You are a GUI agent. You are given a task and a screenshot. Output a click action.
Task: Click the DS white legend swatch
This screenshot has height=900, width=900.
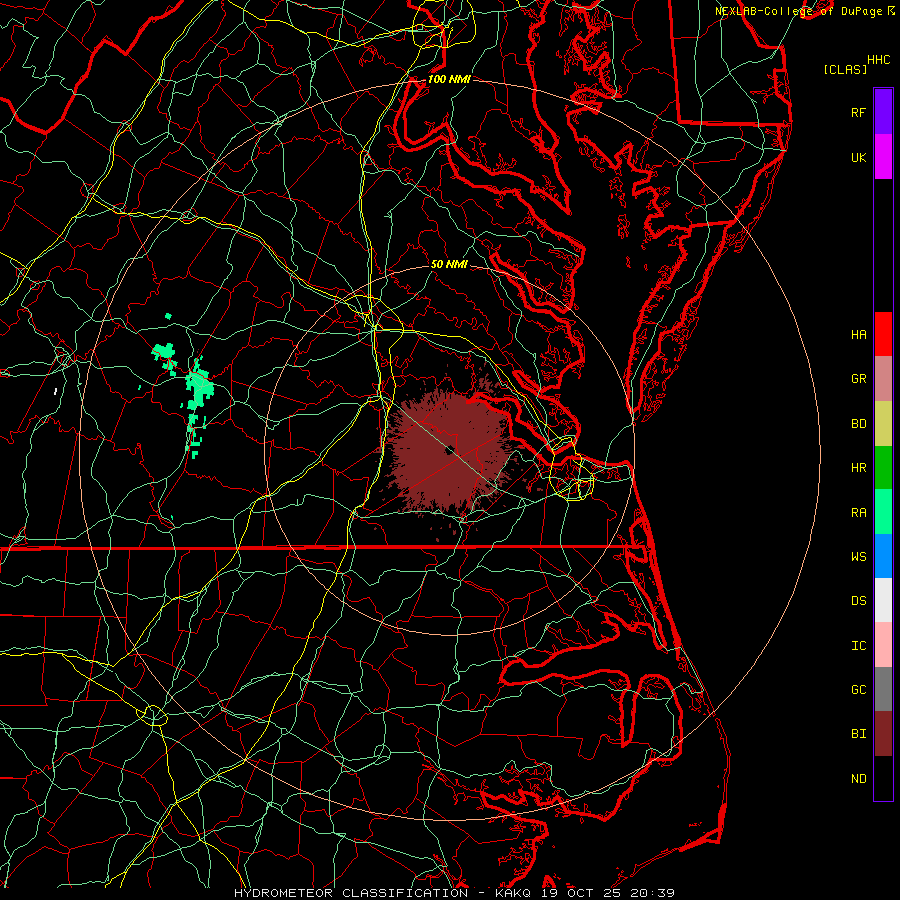[883, 600]
